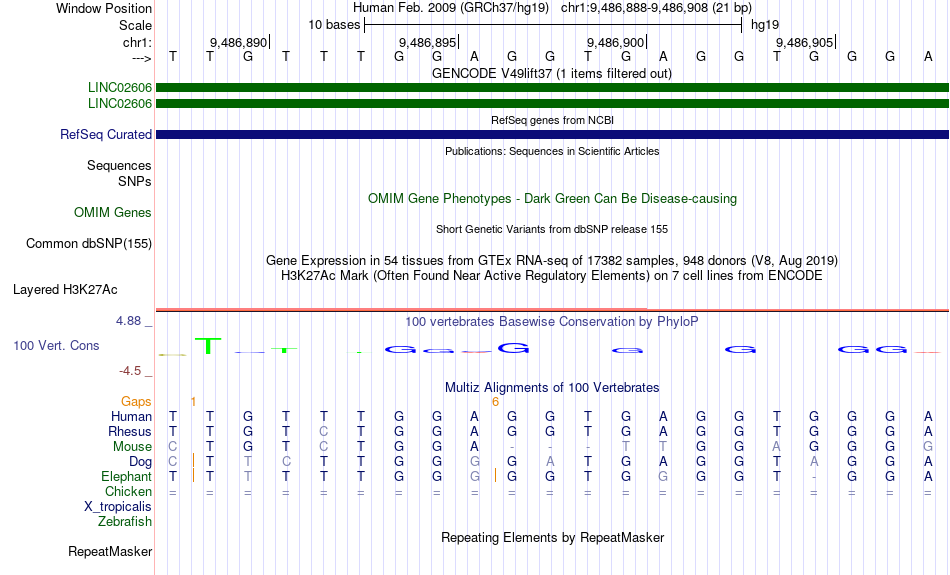Click the OMIM Genes track label

(x=113, y=213)
